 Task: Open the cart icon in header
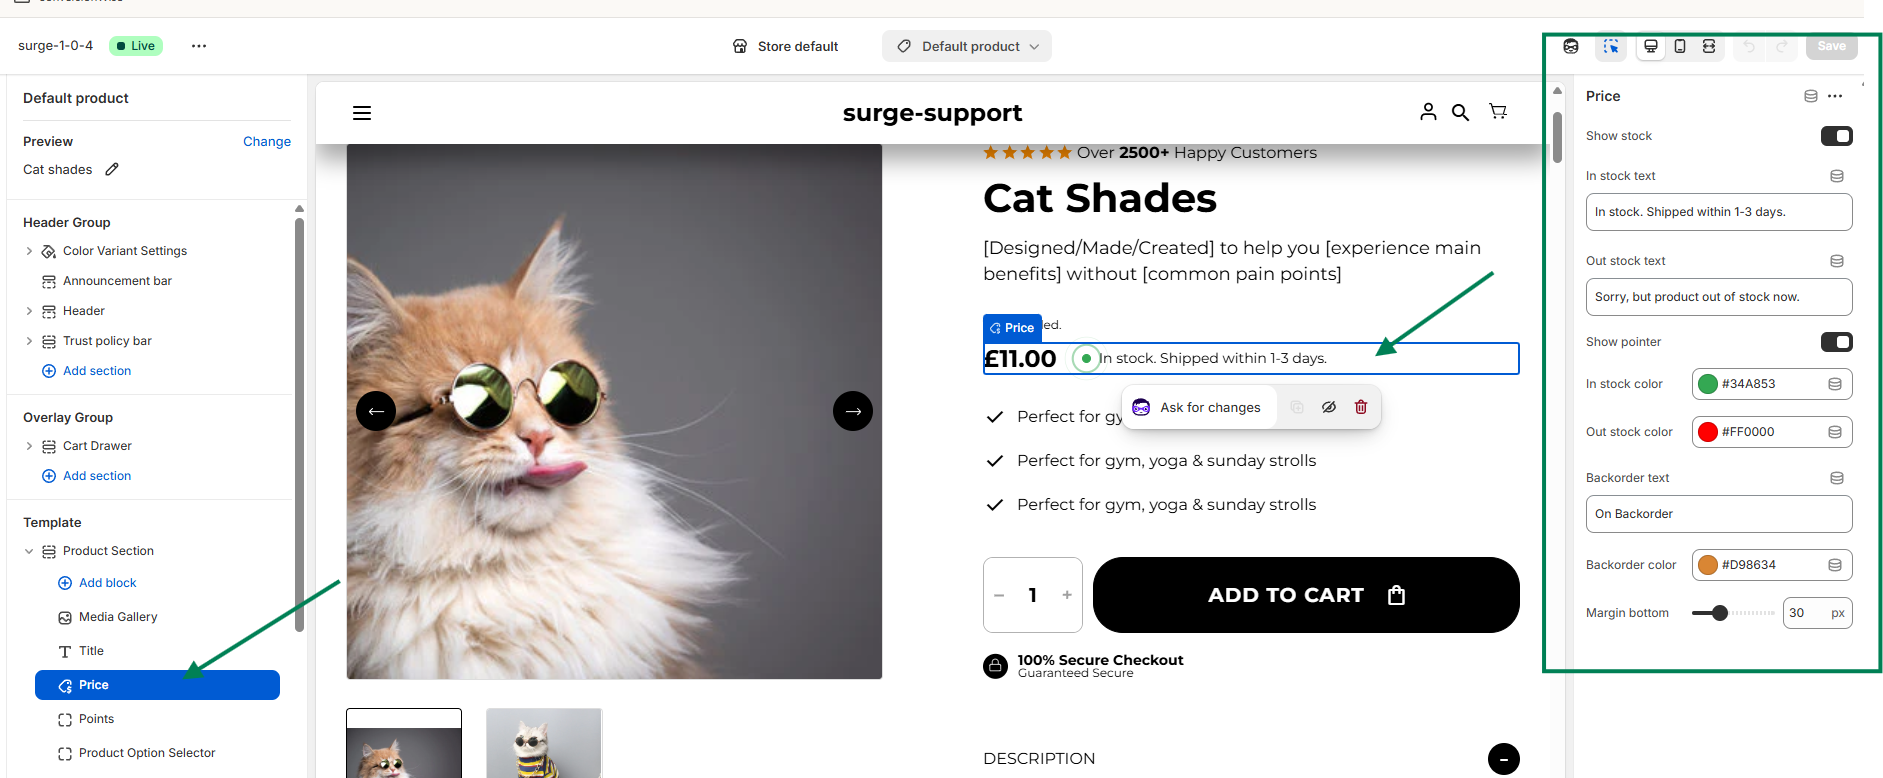click(1498, 112)
